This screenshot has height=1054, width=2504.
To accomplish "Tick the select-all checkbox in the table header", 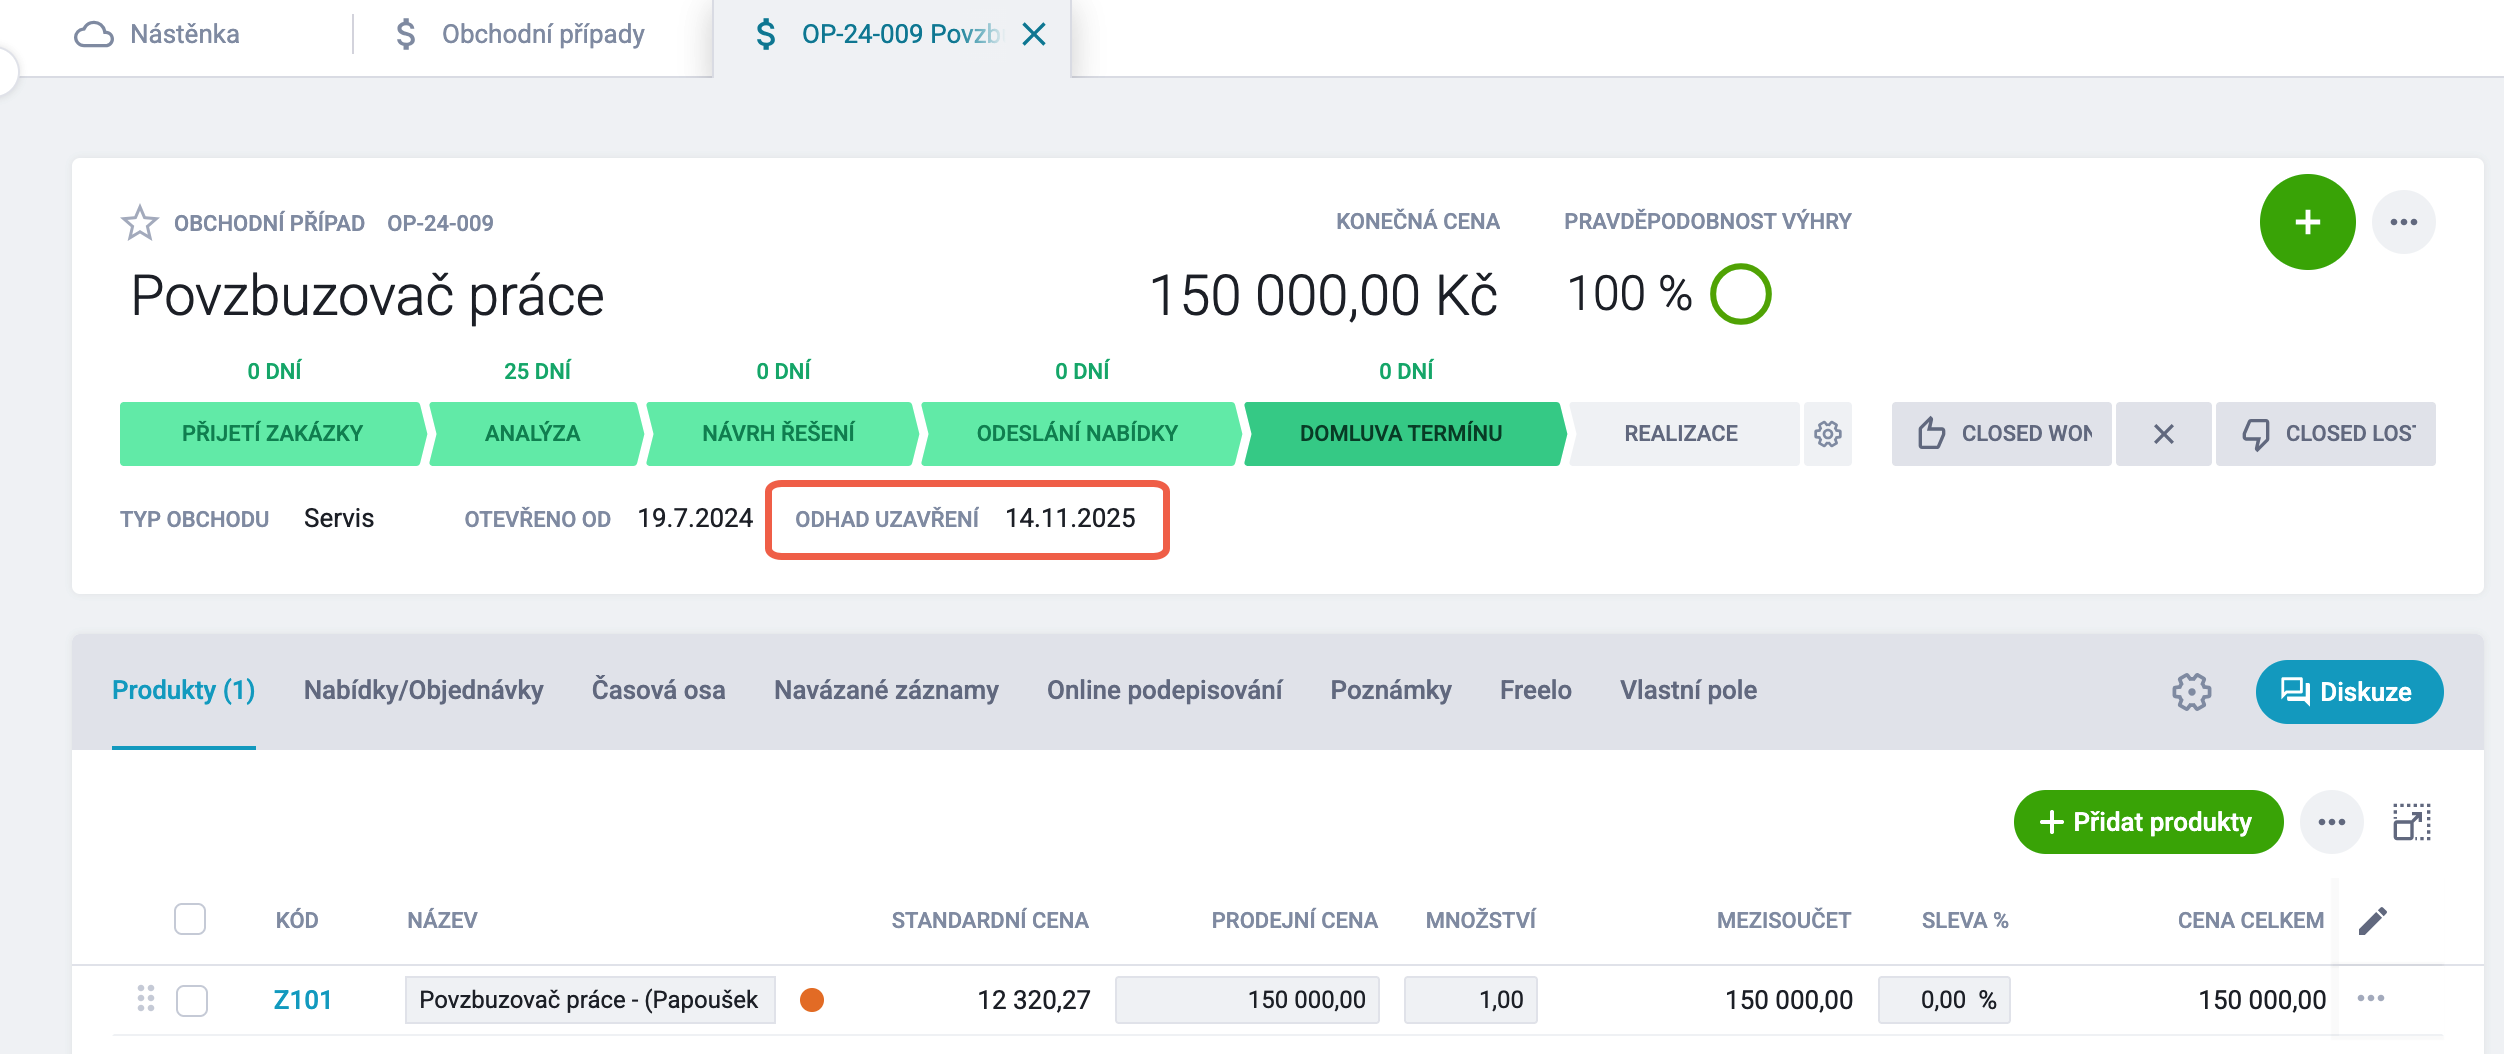I will [x=190, y=919].
